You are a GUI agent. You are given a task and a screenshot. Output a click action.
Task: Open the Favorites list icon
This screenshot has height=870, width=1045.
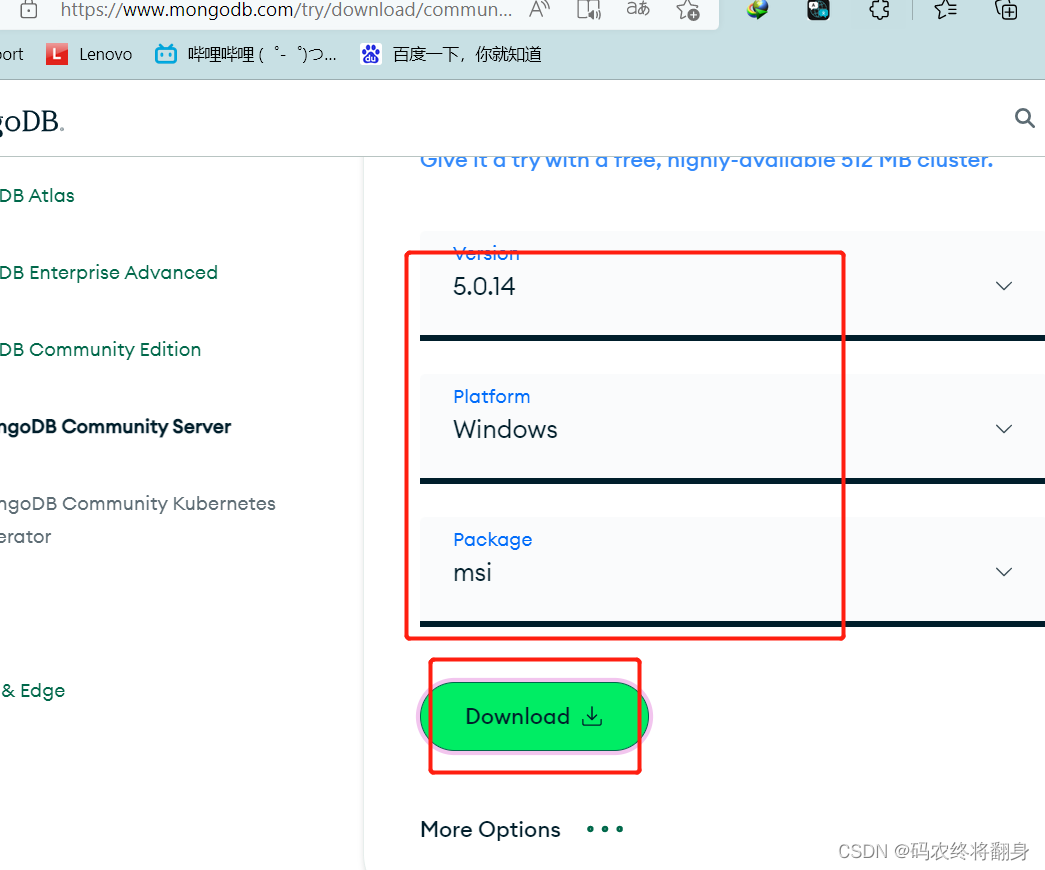(x=946, y=9)
